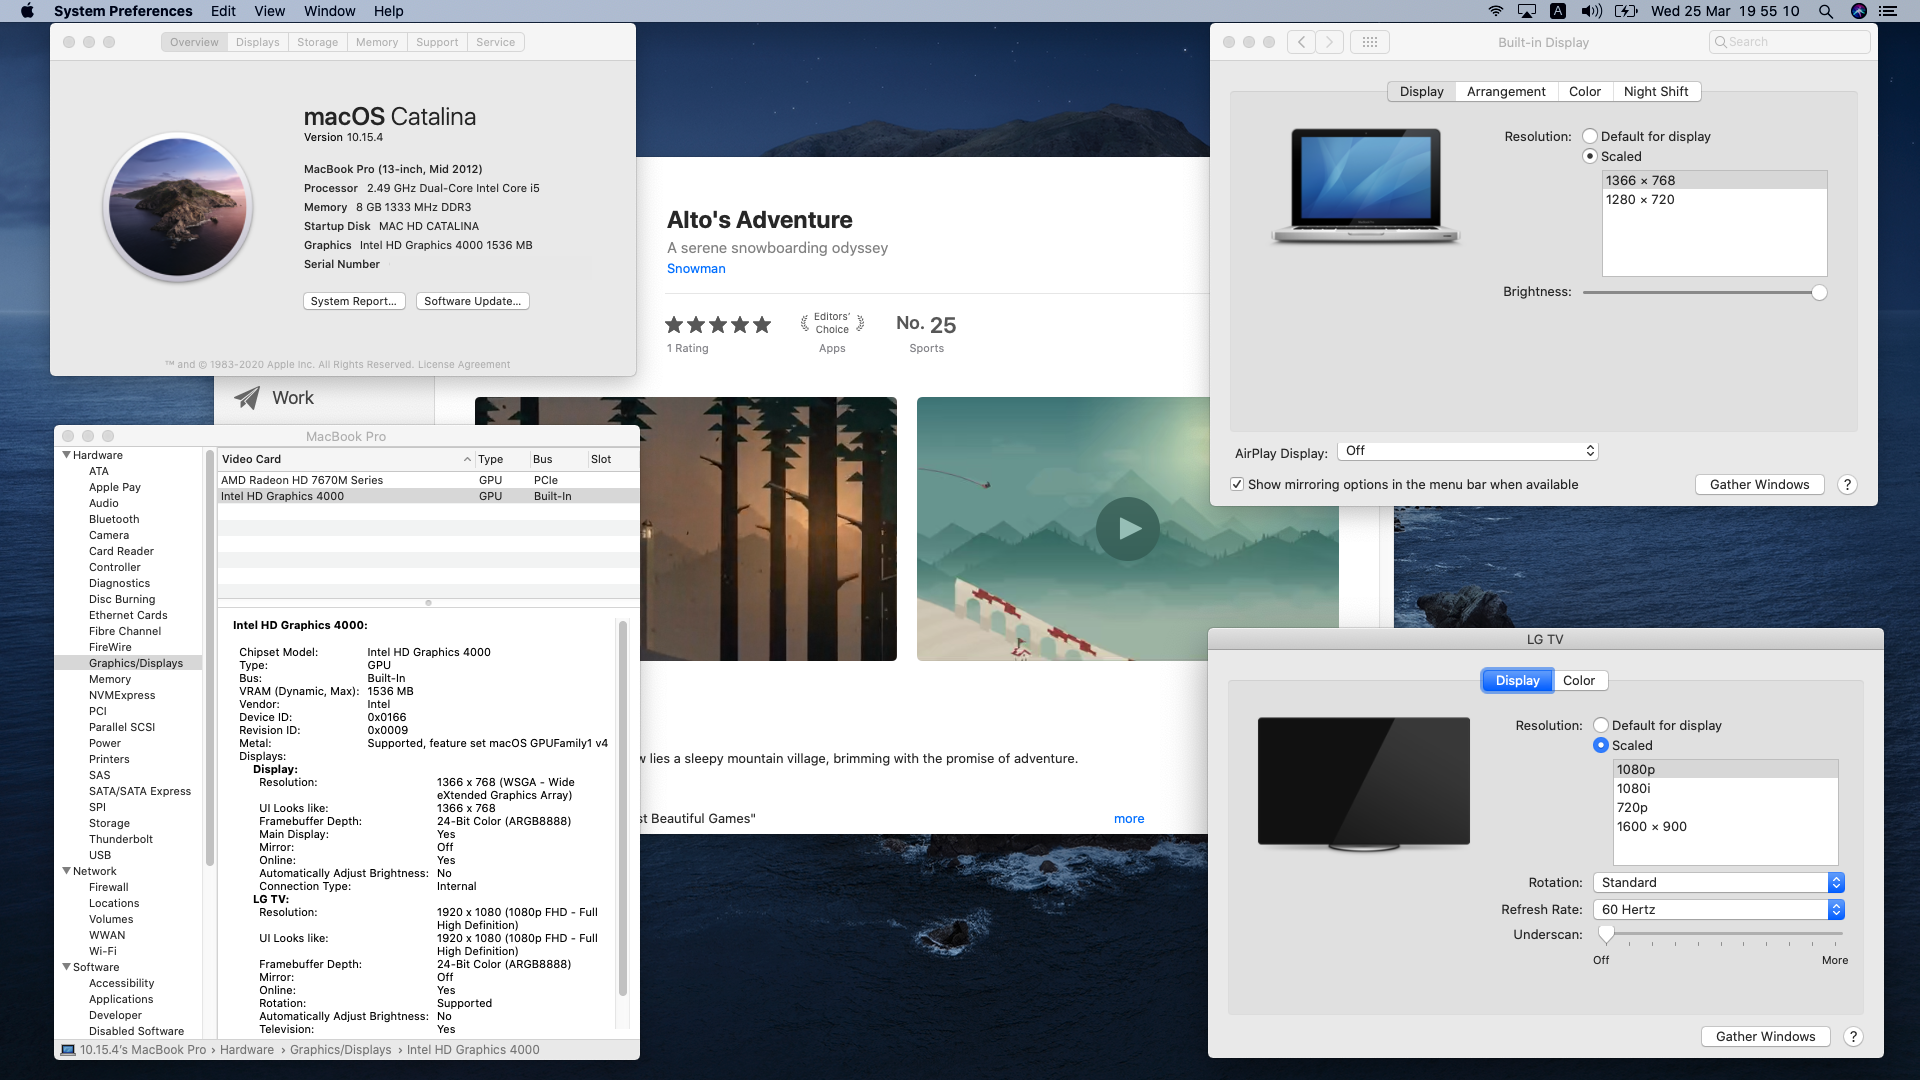Click the volume icon in menu bar
This screenshot has height=1080, width=1920.
tap(1591, 11)
